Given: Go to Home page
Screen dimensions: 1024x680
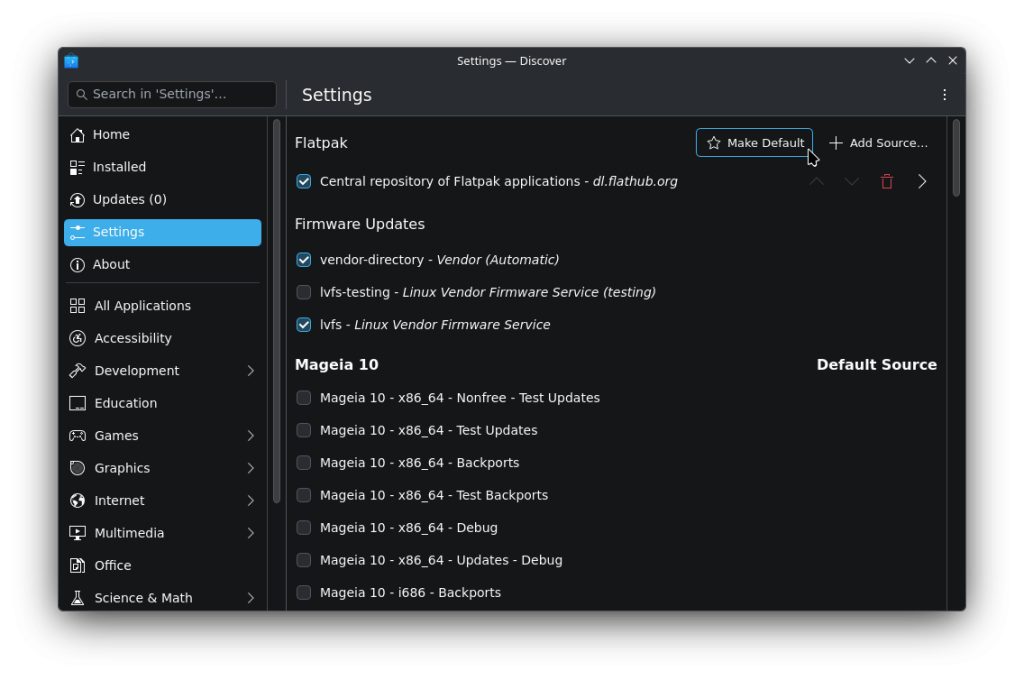Looking at the screenshot, I should pyautogui.click(x=163, y=135).
